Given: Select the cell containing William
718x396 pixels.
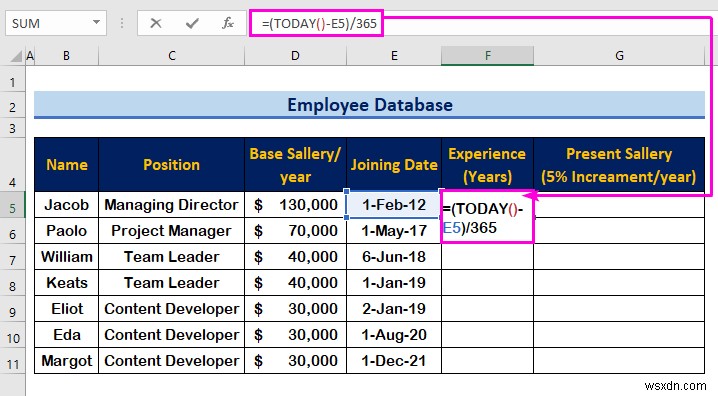Looking at the screenshot, I should pyautogui.click(x=66, y=257).
